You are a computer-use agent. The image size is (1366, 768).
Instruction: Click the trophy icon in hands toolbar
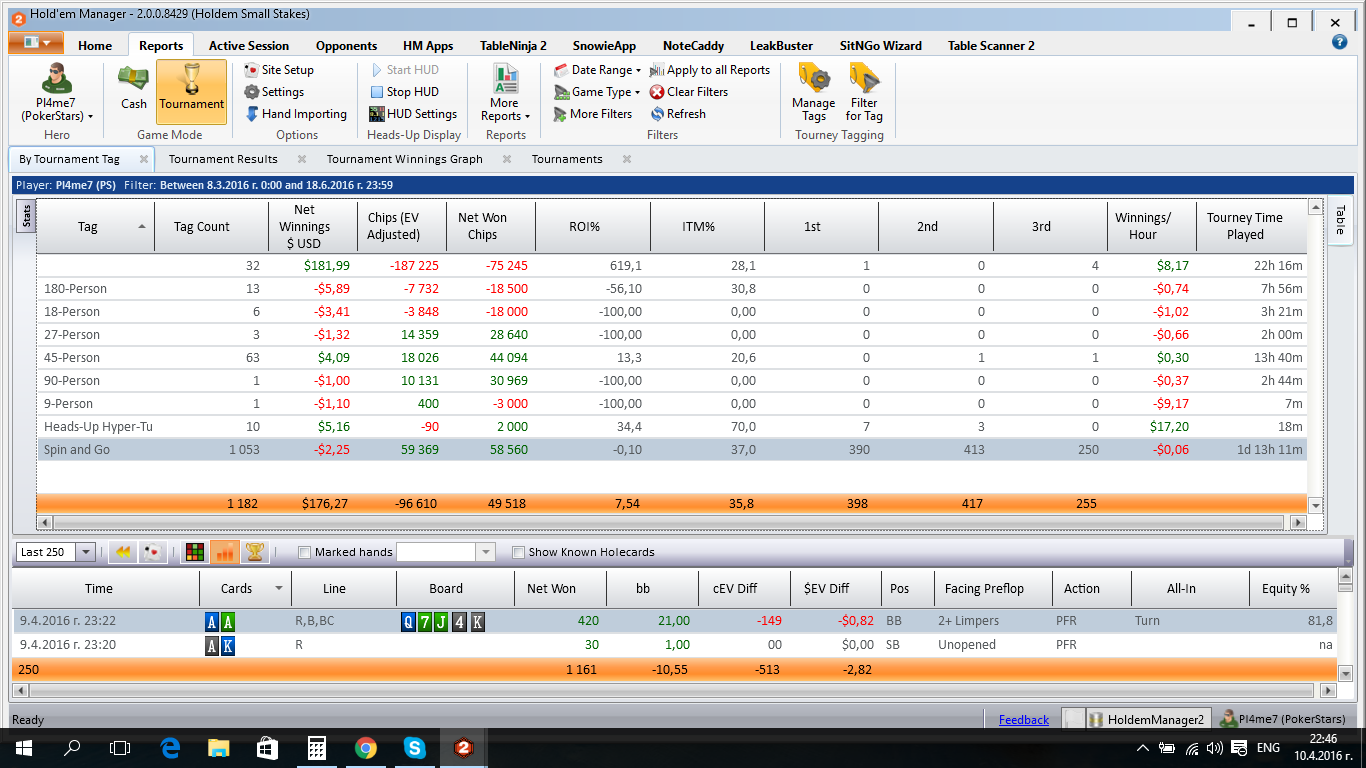point(254,552)
